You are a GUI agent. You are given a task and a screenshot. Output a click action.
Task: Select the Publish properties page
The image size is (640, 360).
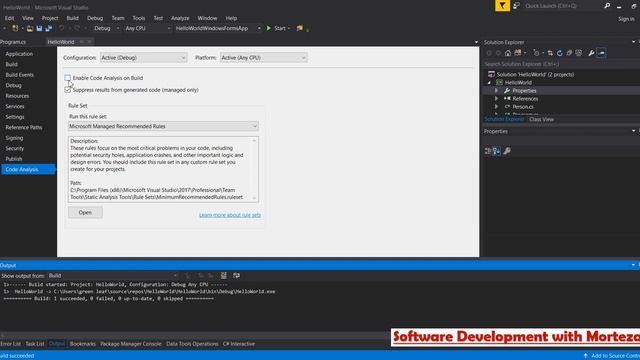14,159
